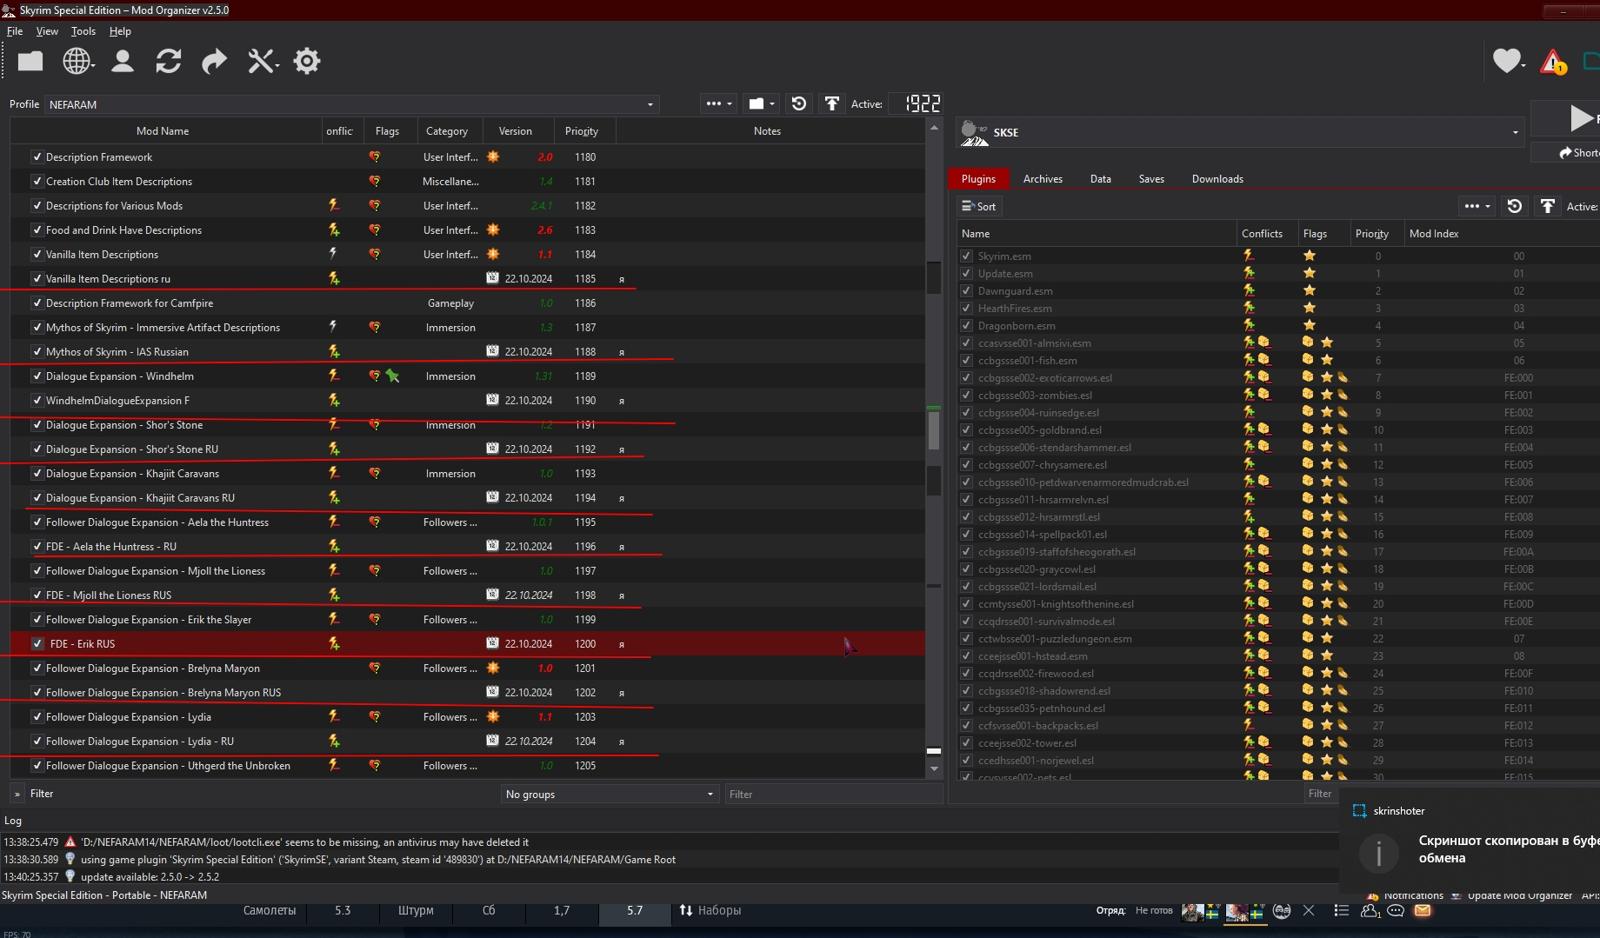Open the File menu

point(14,31)
